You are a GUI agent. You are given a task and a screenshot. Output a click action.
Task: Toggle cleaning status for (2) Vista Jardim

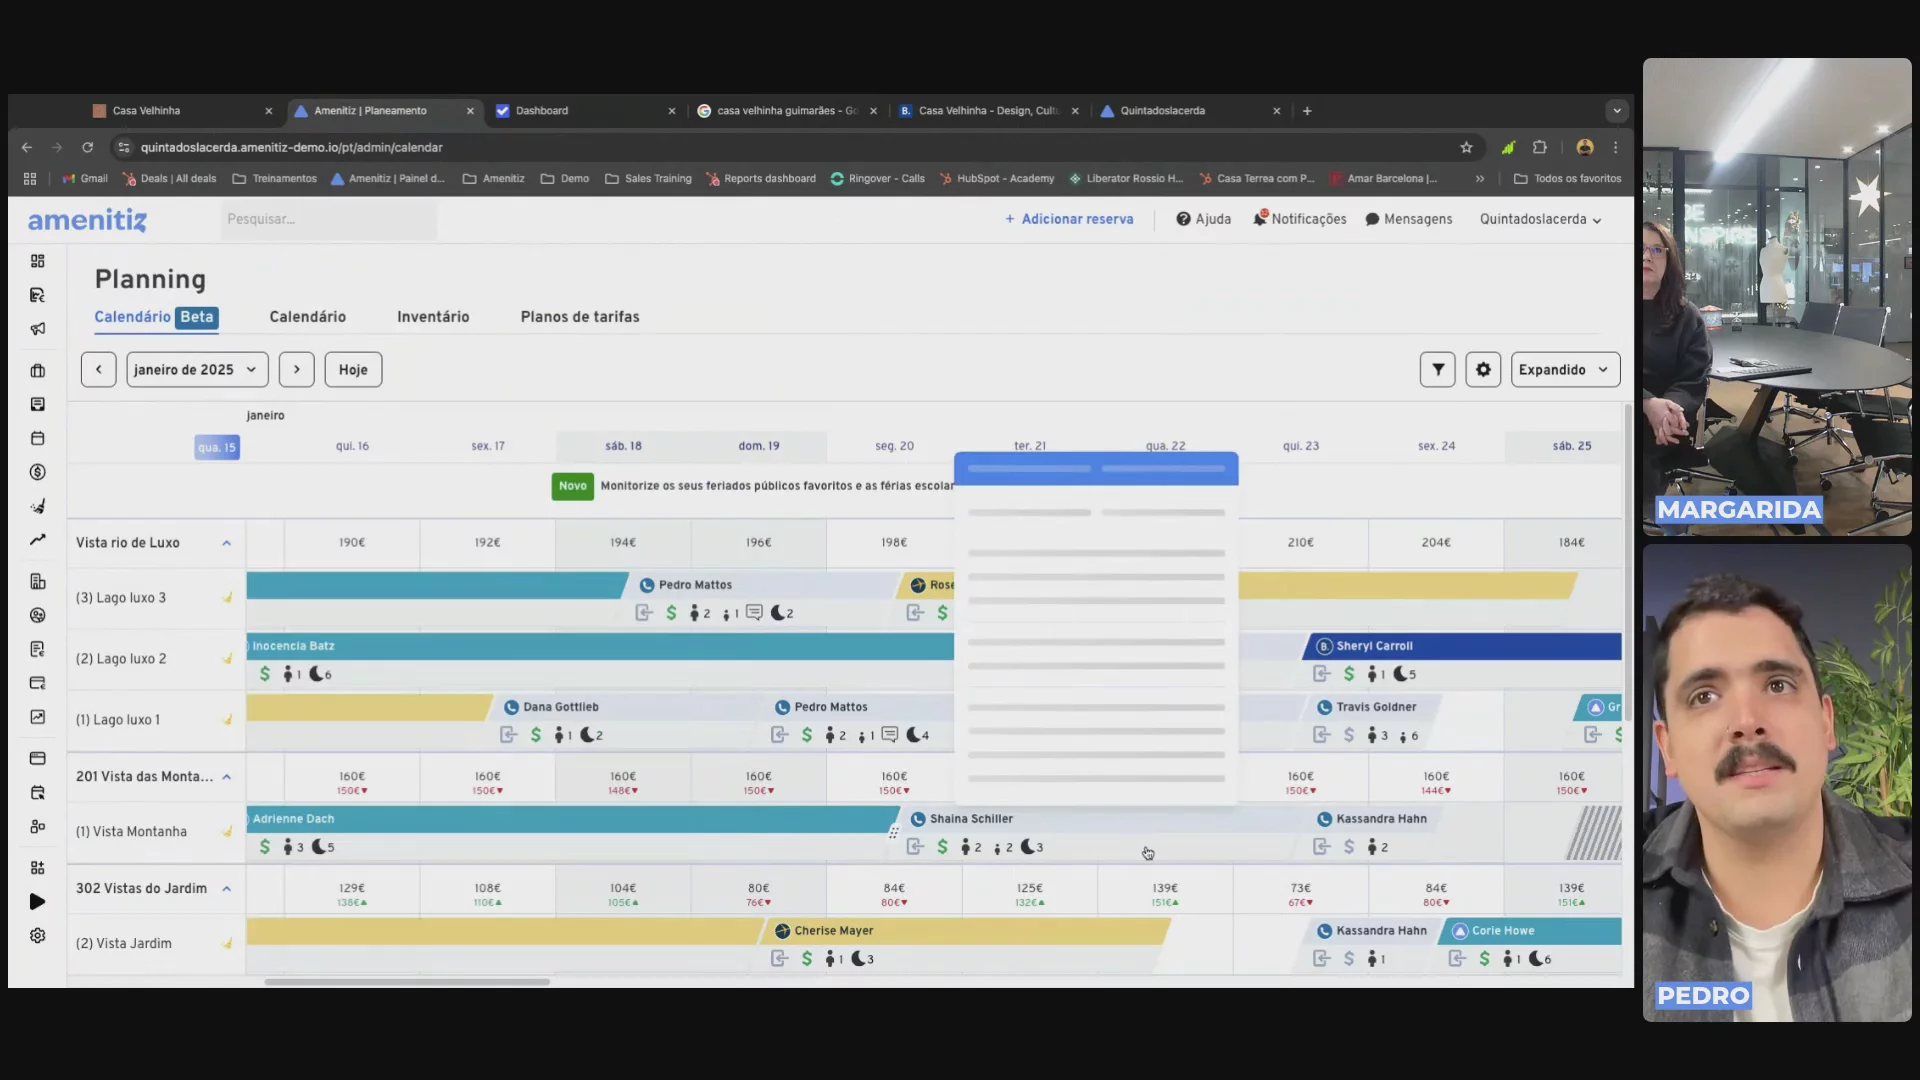(227, 944)
